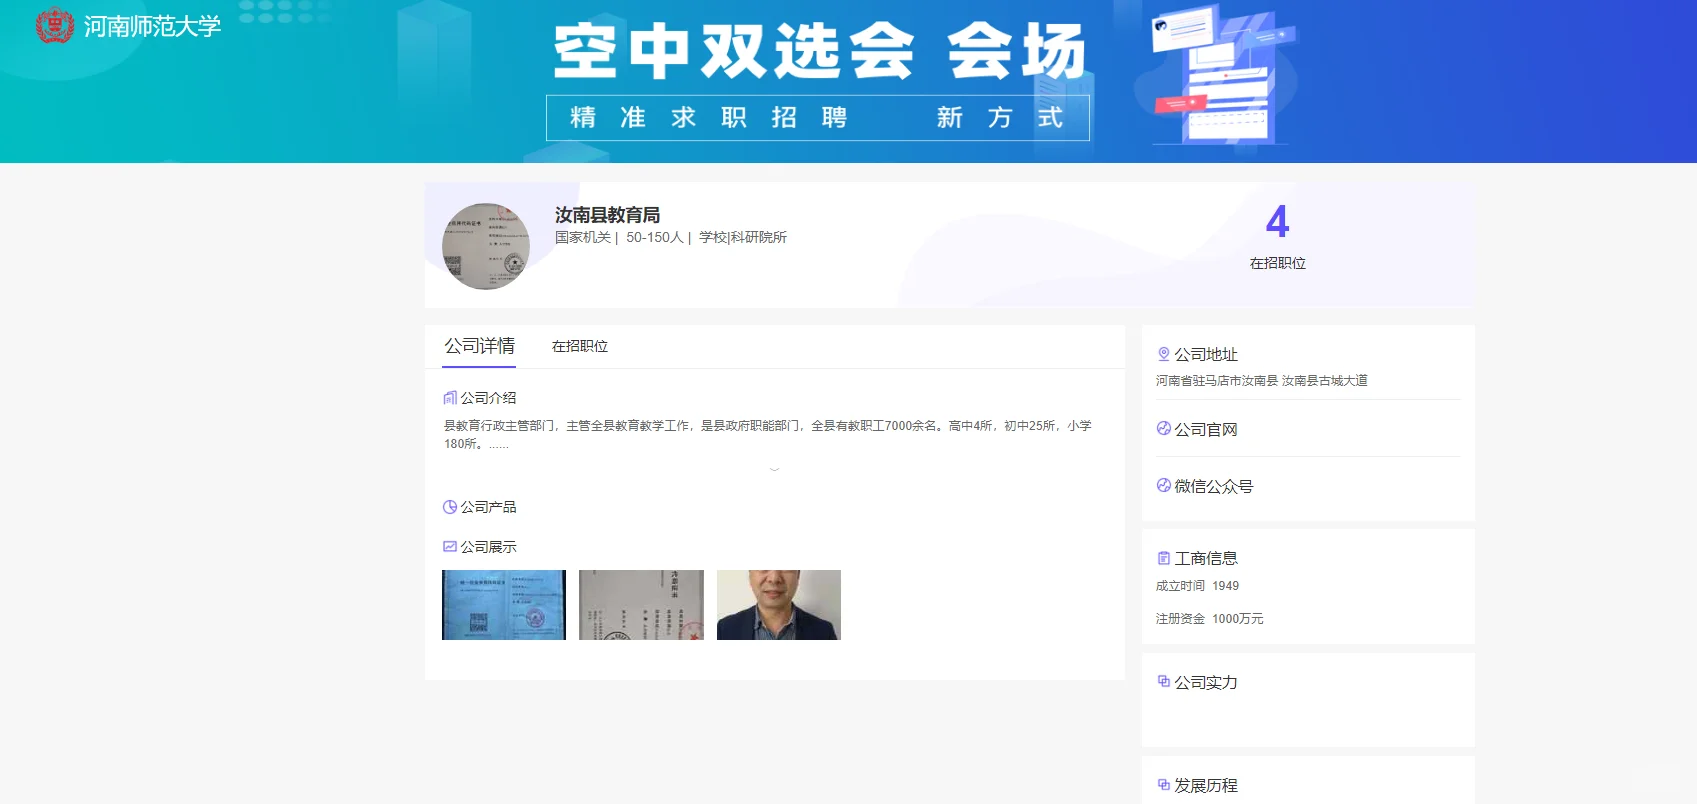1697x804 pixels.
Task: Click the 汝南县教育局 company name heading
Action: [x=607, y=215]
